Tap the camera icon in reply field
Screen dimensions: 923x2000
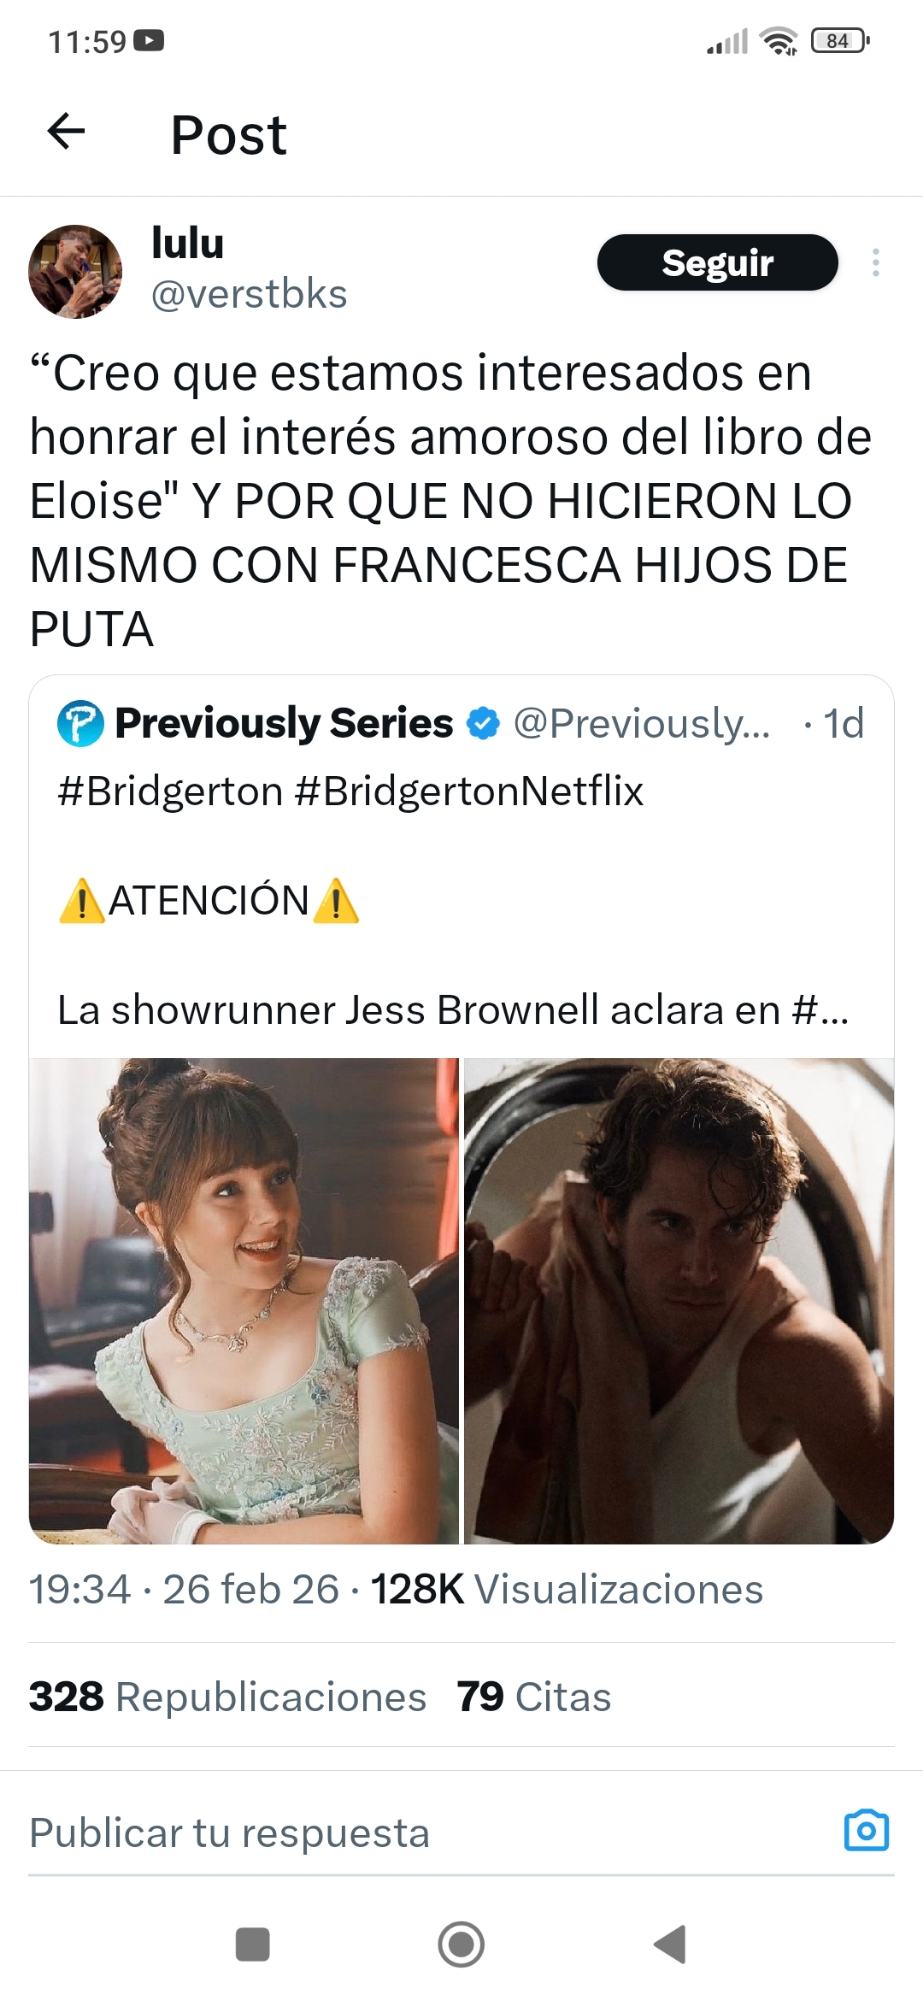tap(866, 1830)
